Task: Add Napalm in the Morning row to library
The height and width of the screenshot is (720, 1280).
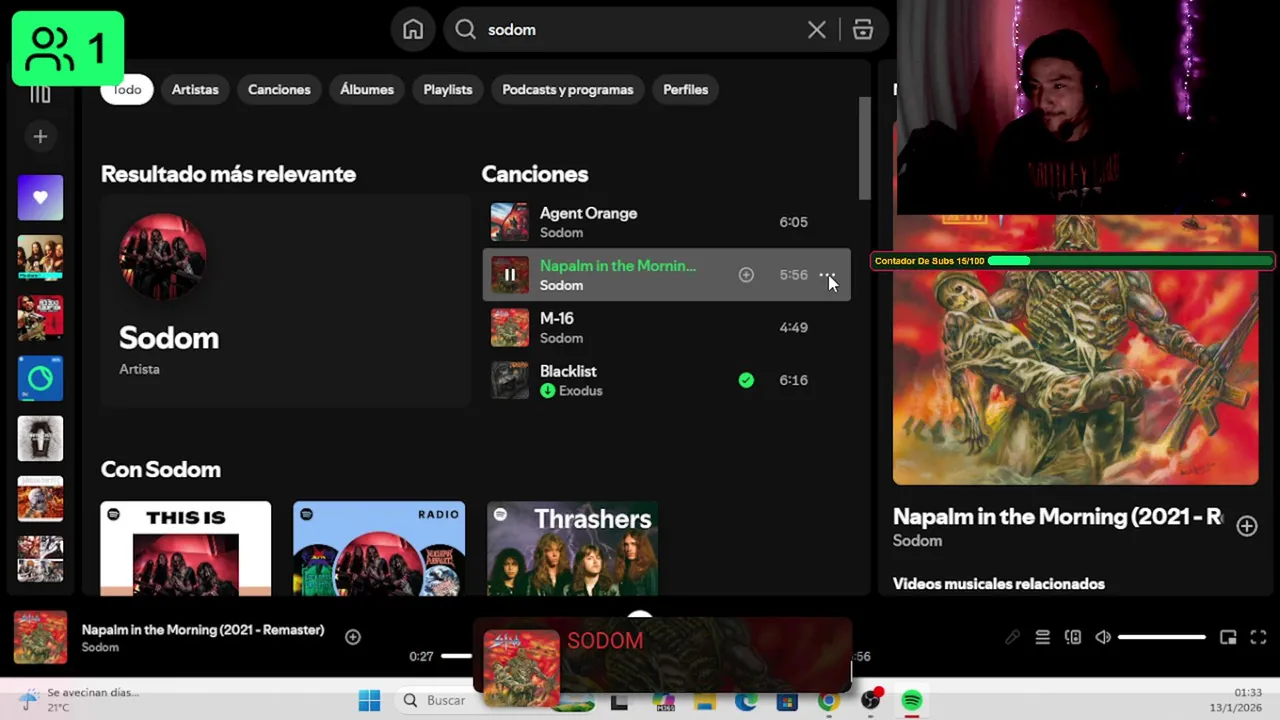Action: click(x=746, y=275)
